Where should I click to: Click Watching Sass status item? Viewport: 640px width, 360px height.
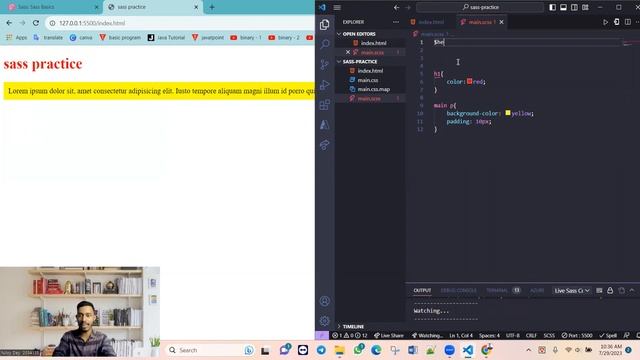tap(427, 336)
